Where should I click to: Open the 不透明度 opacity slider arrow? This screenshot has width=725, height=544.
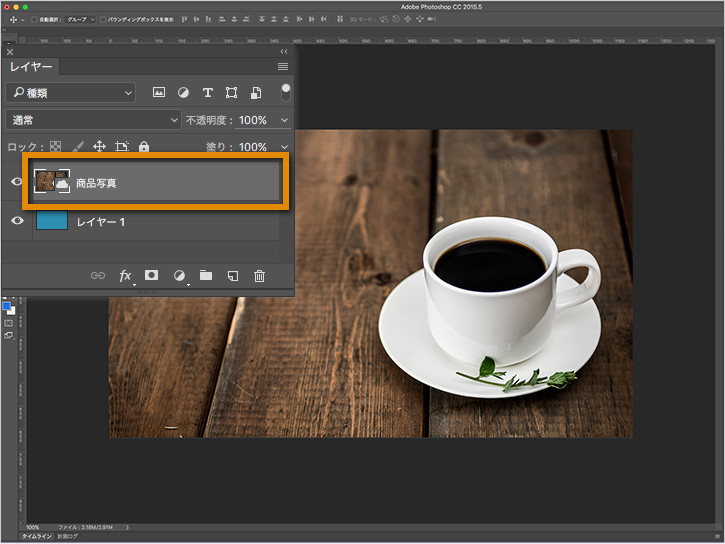[284, 120]
